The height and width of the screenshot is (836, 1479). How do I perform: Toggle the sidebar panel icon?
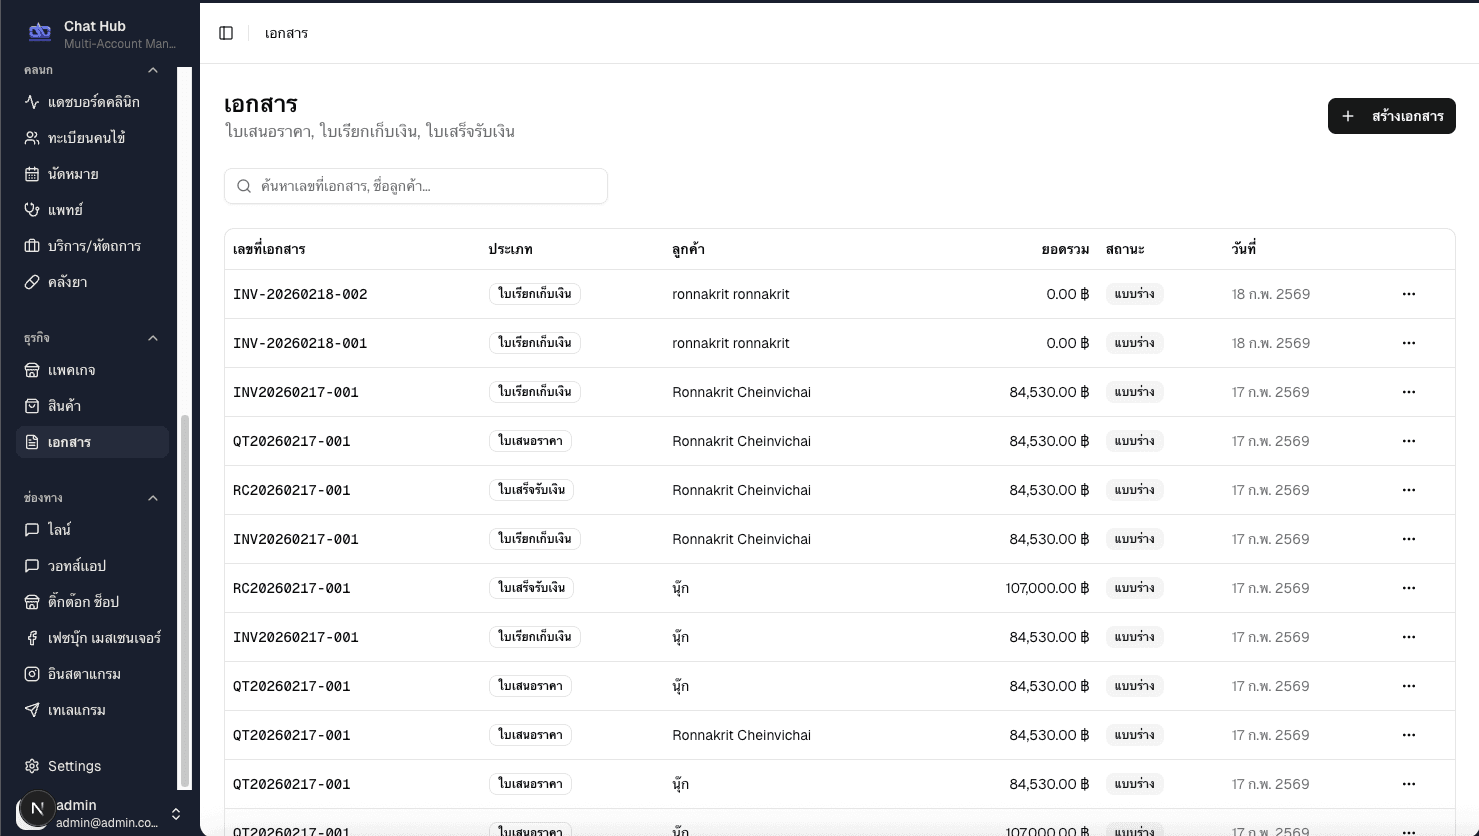pos(226,33)
